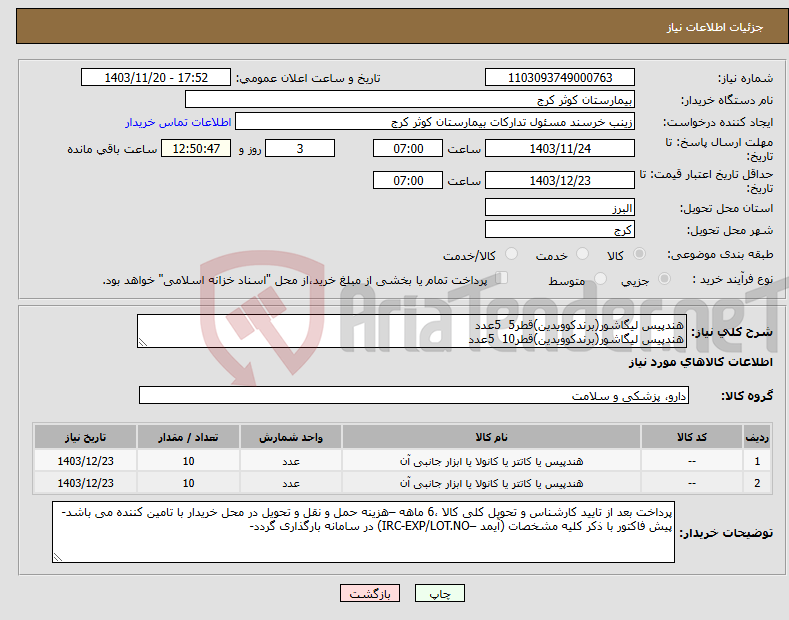Click the تعداد / مقدار column header
This screenshot has height=620, width=789.
(188, 437)
